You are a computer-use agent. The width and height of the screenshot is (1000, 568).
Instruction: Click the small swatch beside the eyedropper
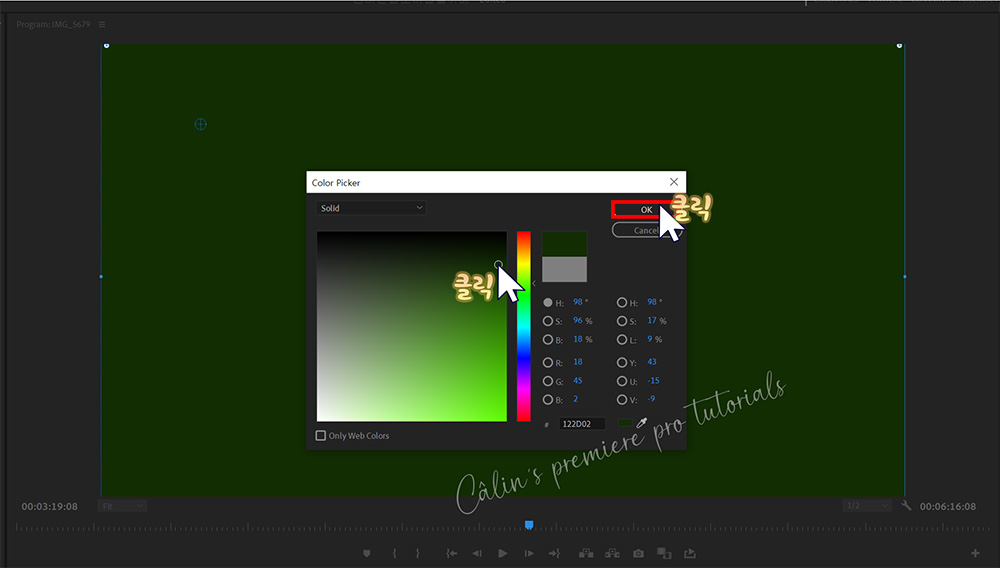pyautogui.click(x=625, y=423)
